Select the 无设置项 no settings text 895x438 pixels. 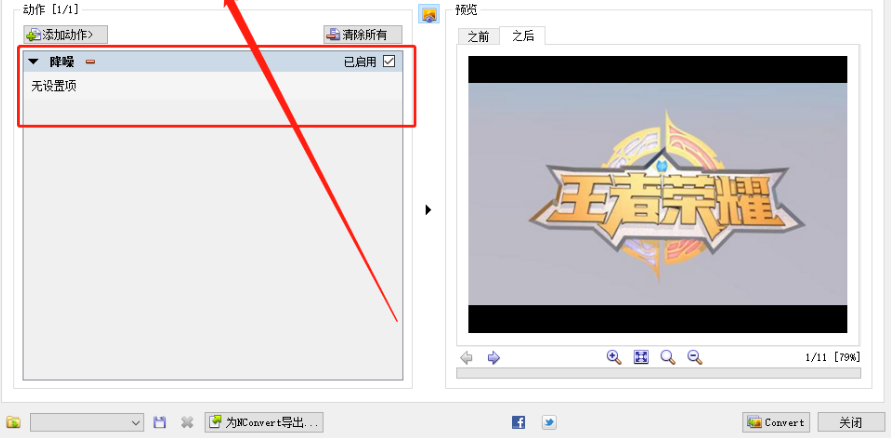coord(54,86)
